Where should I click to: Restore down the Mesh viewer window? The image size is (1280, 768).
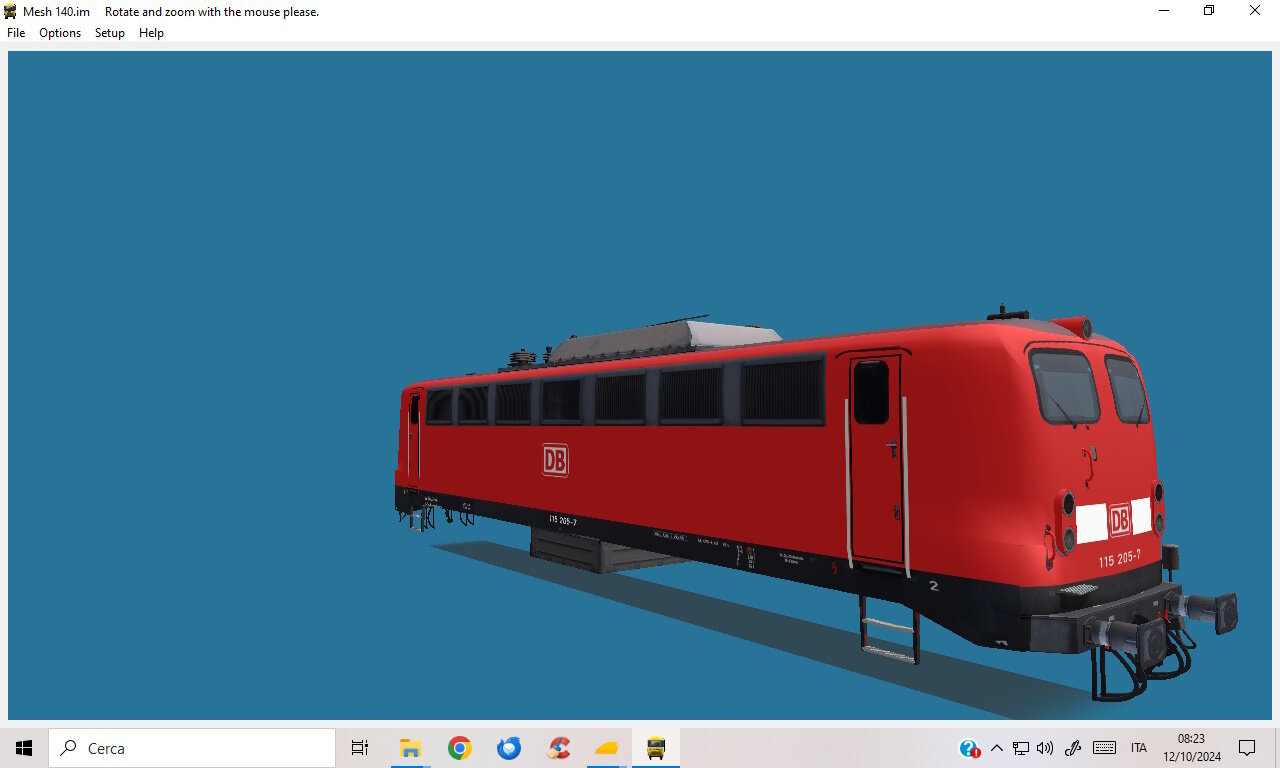[x=1209, y=11]
